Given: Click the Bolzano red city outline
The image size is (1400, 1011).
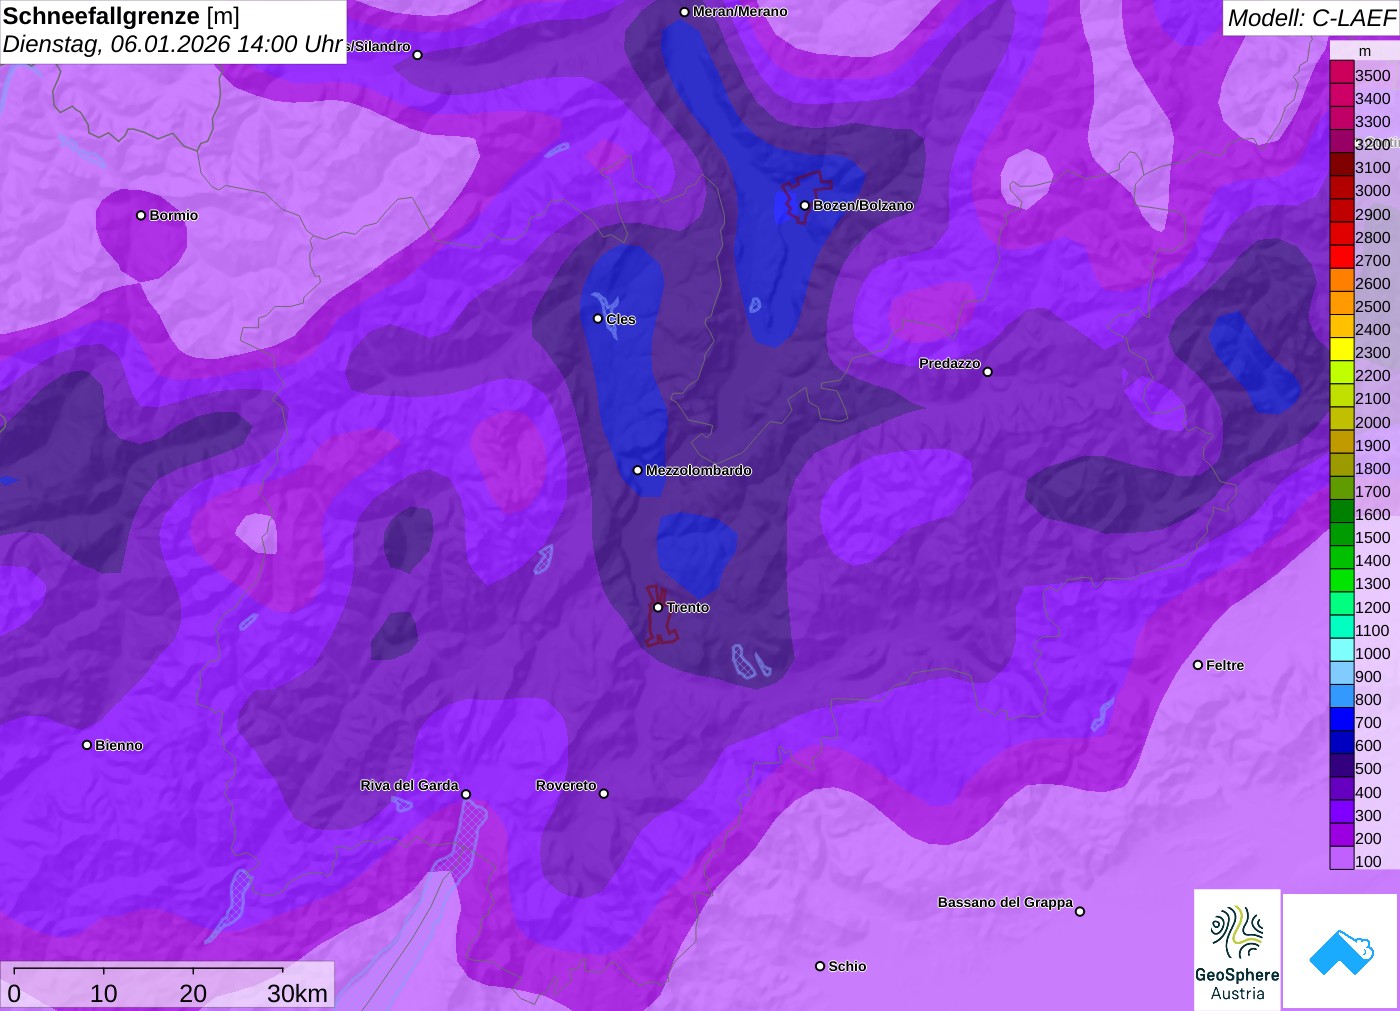Looking at the screenshot, I should click(x=806, y=196).
